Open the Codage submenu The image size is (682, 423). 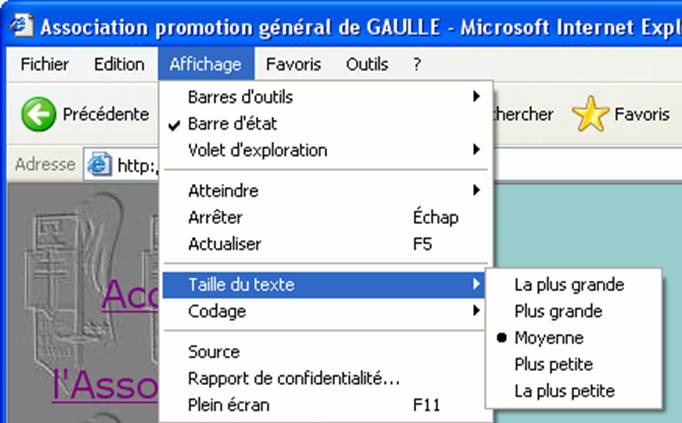tap(324, 311)
